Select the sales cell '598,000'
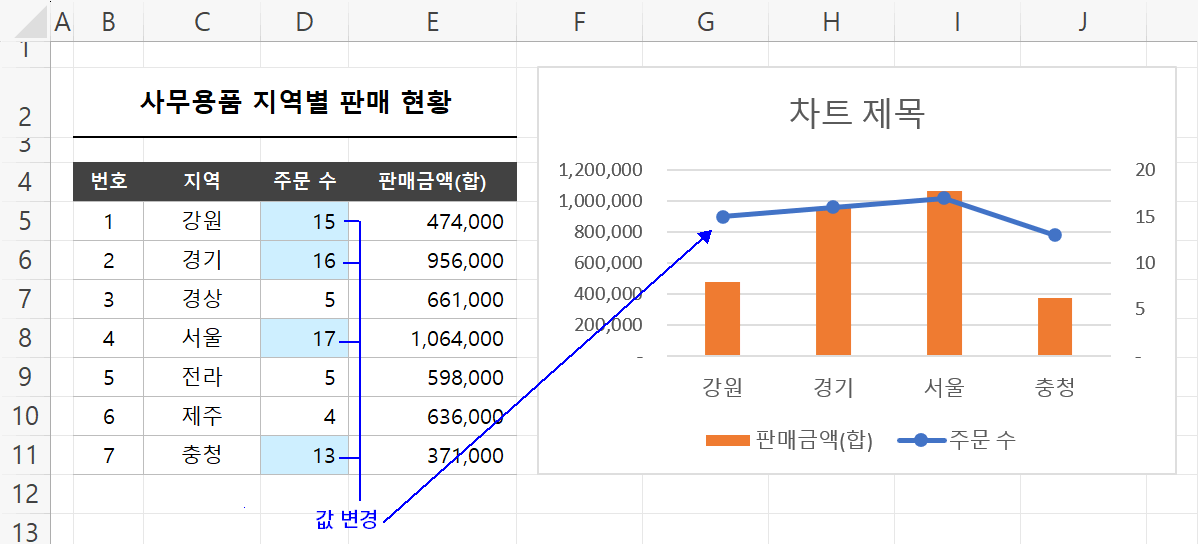 coord(432,377)
